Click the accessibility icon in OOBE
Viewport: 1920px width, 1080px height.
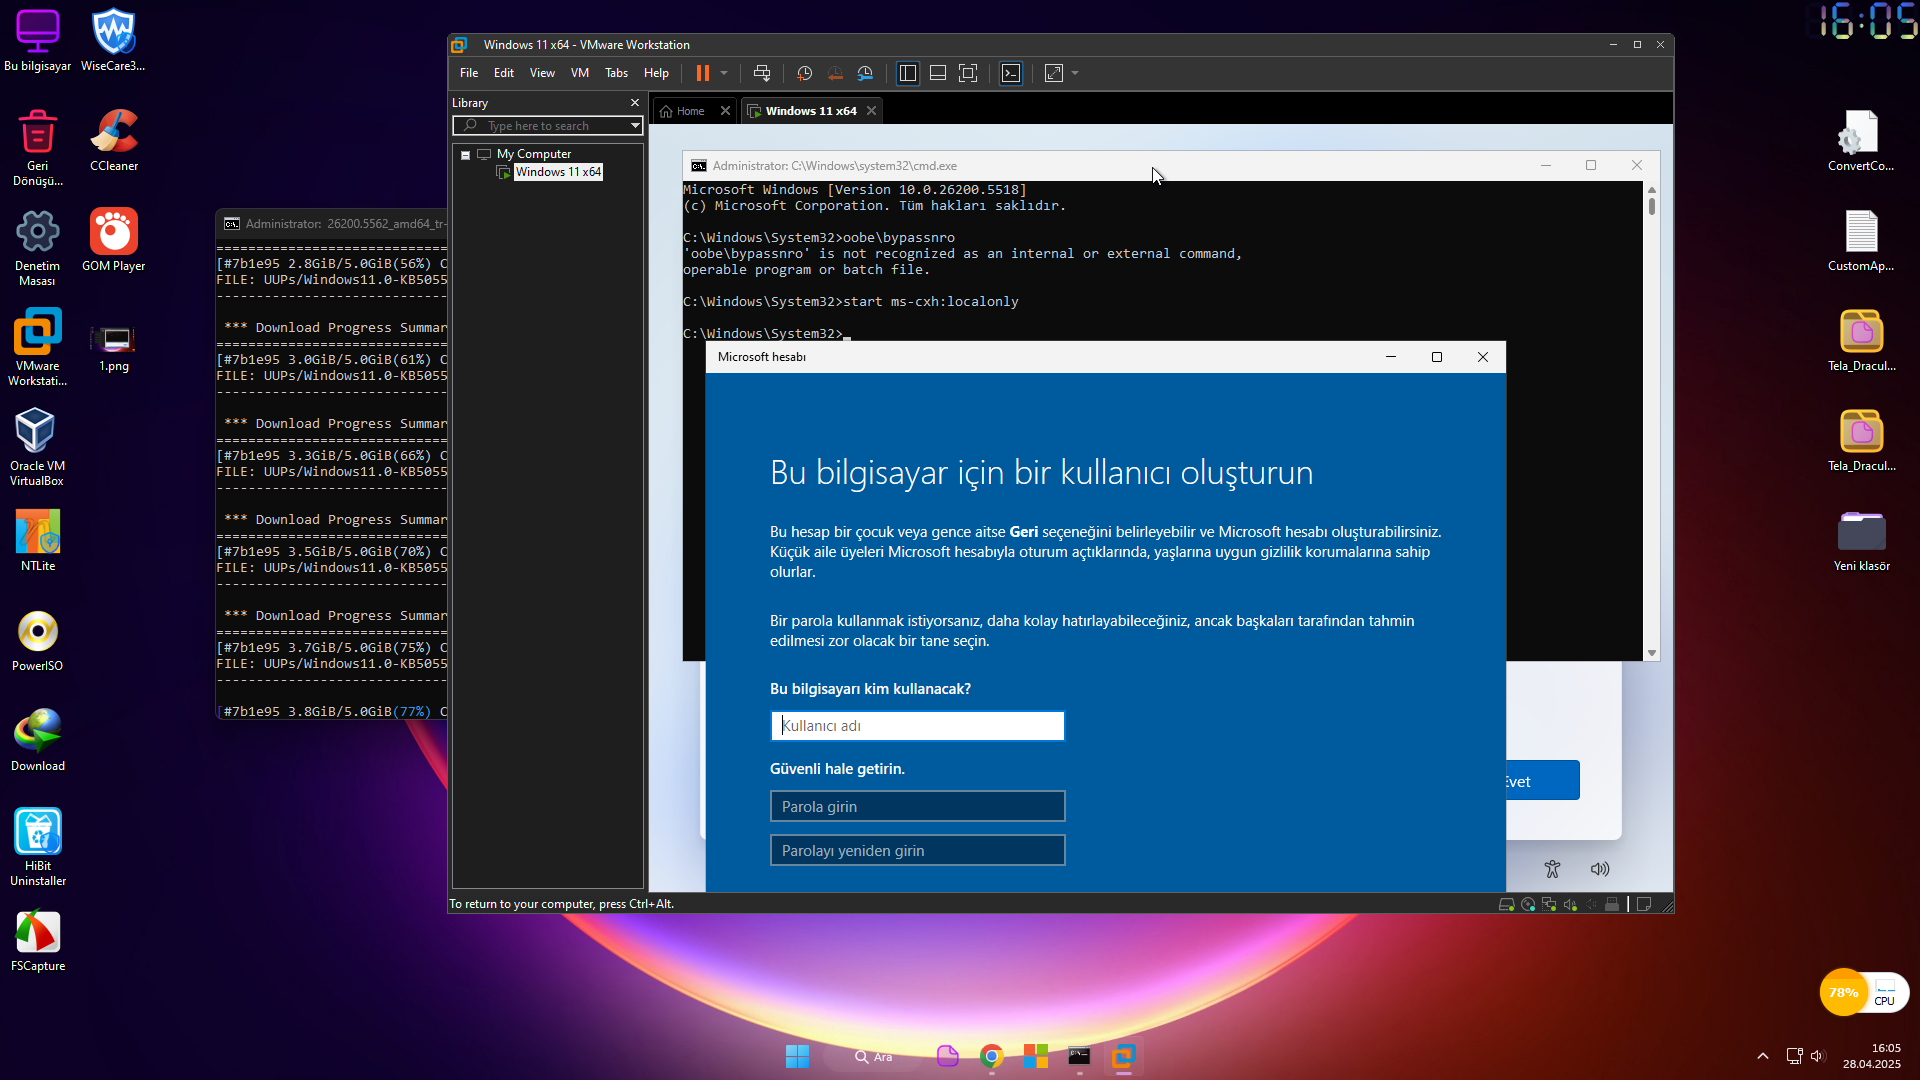coord(1552,869)
